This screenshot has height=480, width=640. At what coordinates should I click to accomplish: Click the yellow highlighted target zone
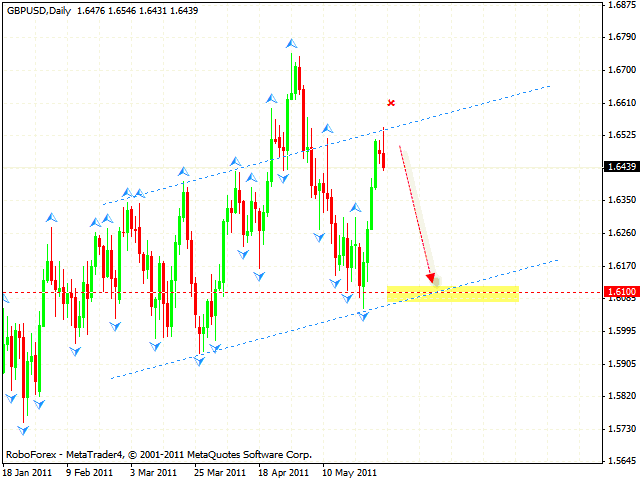(x=453, y=293)
